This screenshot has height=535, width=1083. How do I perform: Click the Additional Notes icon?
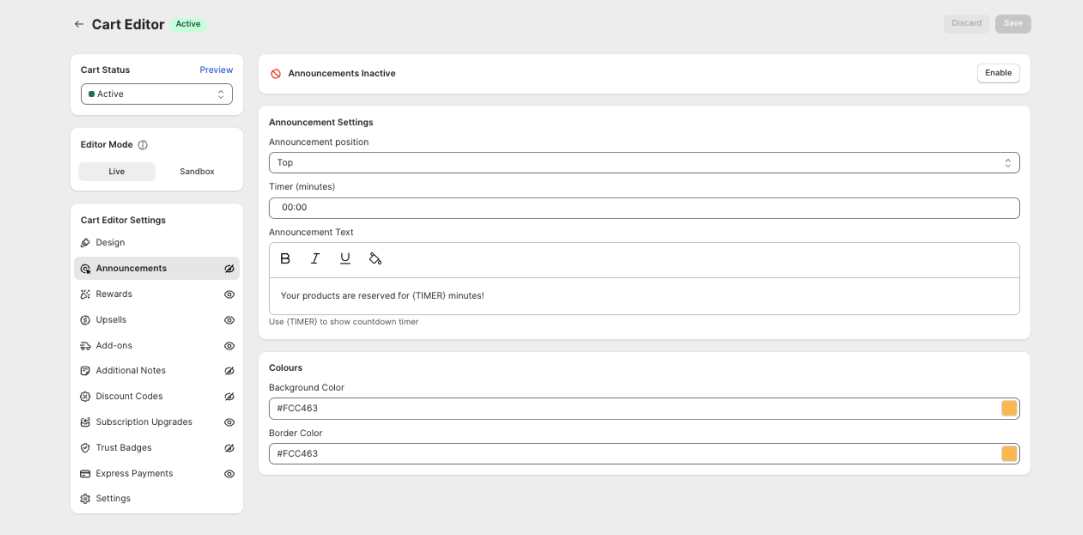85,371
